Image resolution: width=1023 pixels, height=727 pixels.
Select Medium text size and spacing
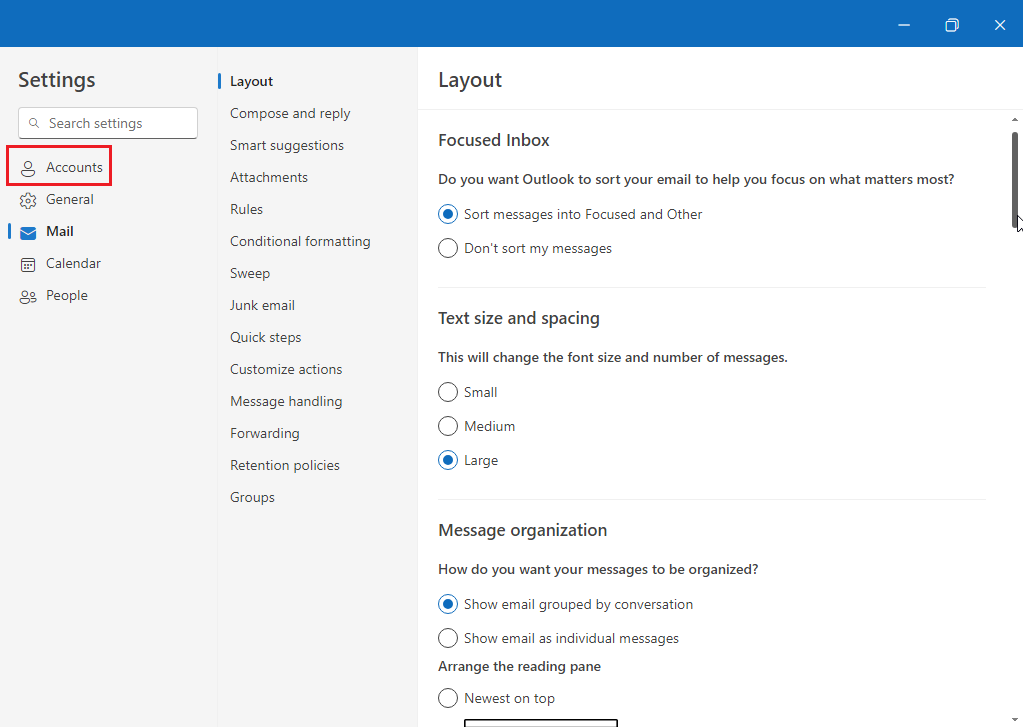pos(448,426)
